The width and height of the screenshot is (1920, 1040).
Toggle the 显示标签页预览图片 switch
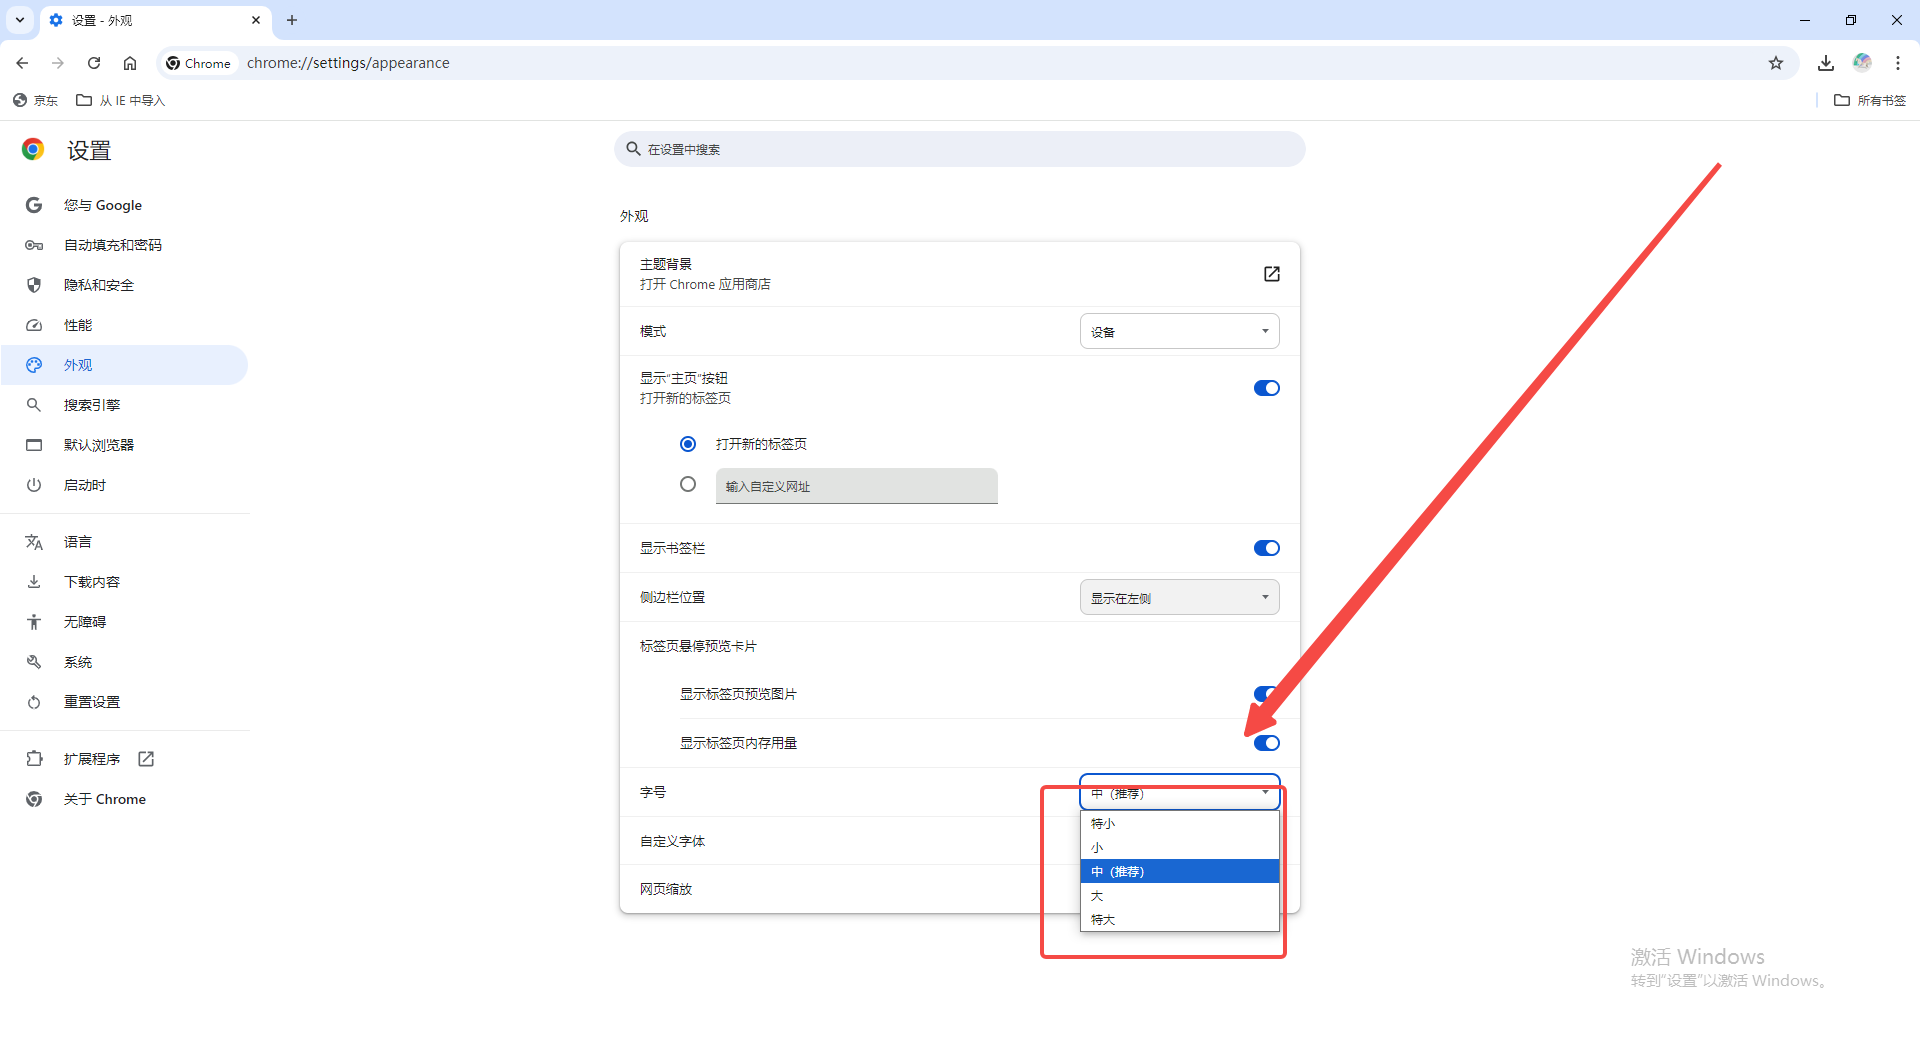(1267, 694)
